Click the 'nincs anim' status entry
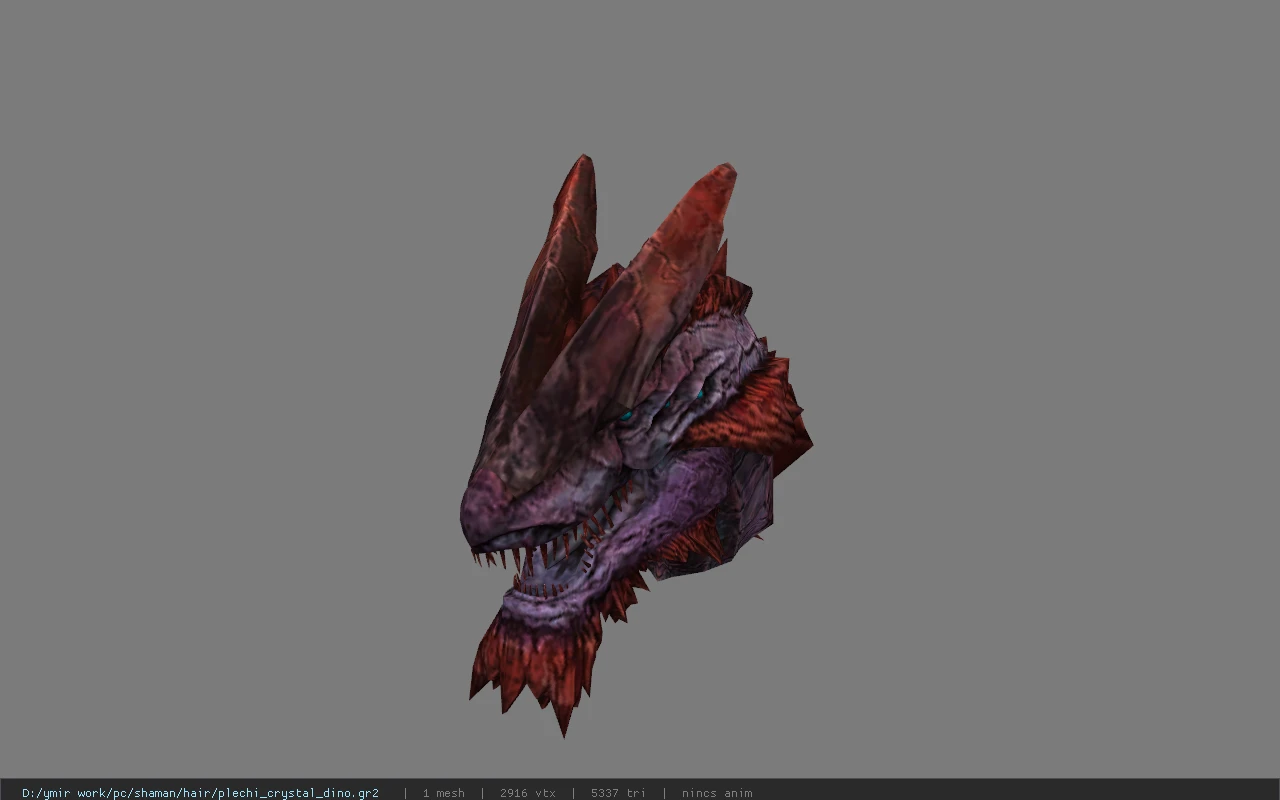The image size is (1280, 800). pos(717,793)
